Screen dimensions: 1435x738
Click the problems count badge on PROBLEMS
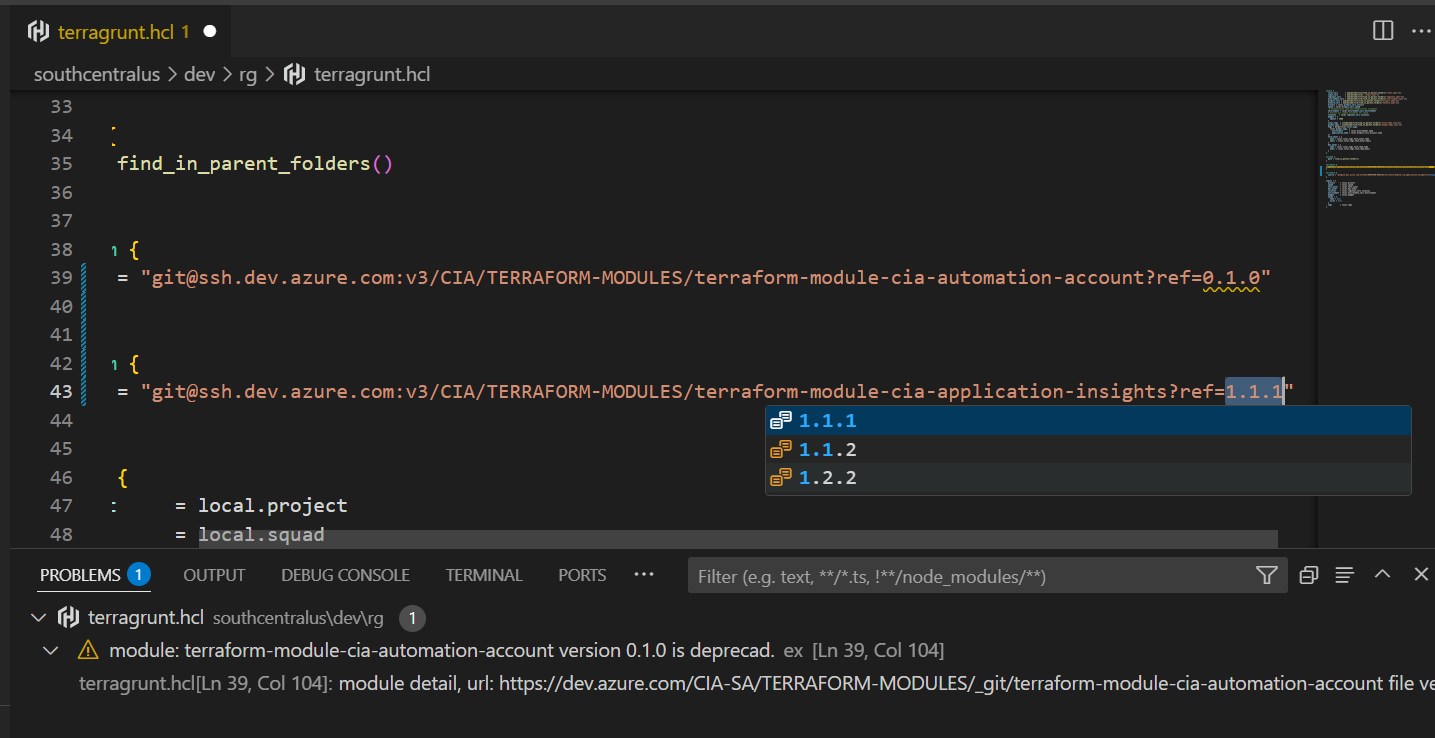139,575
